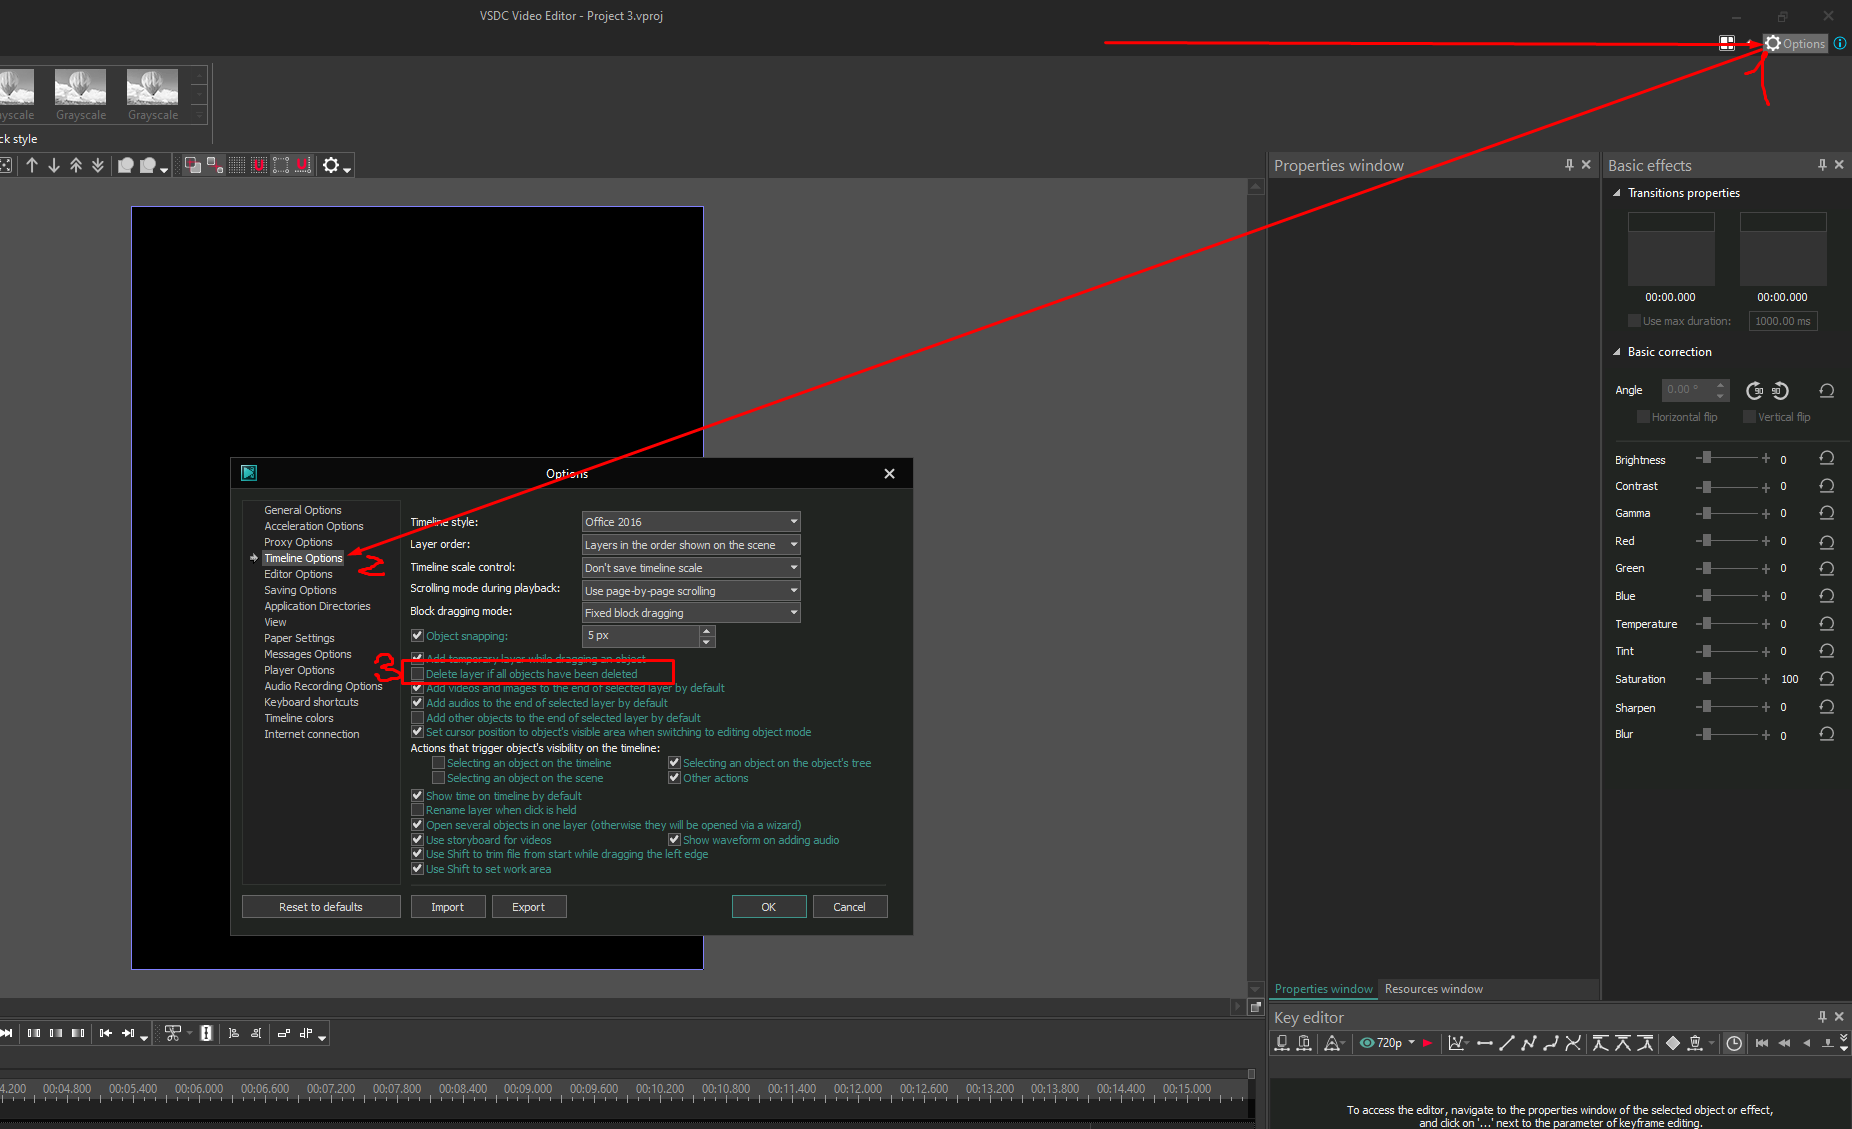Toggle Add audios to end of selected layer
The width and height of the screenshot is (1852, 1129).
click(x=417, y=703)
